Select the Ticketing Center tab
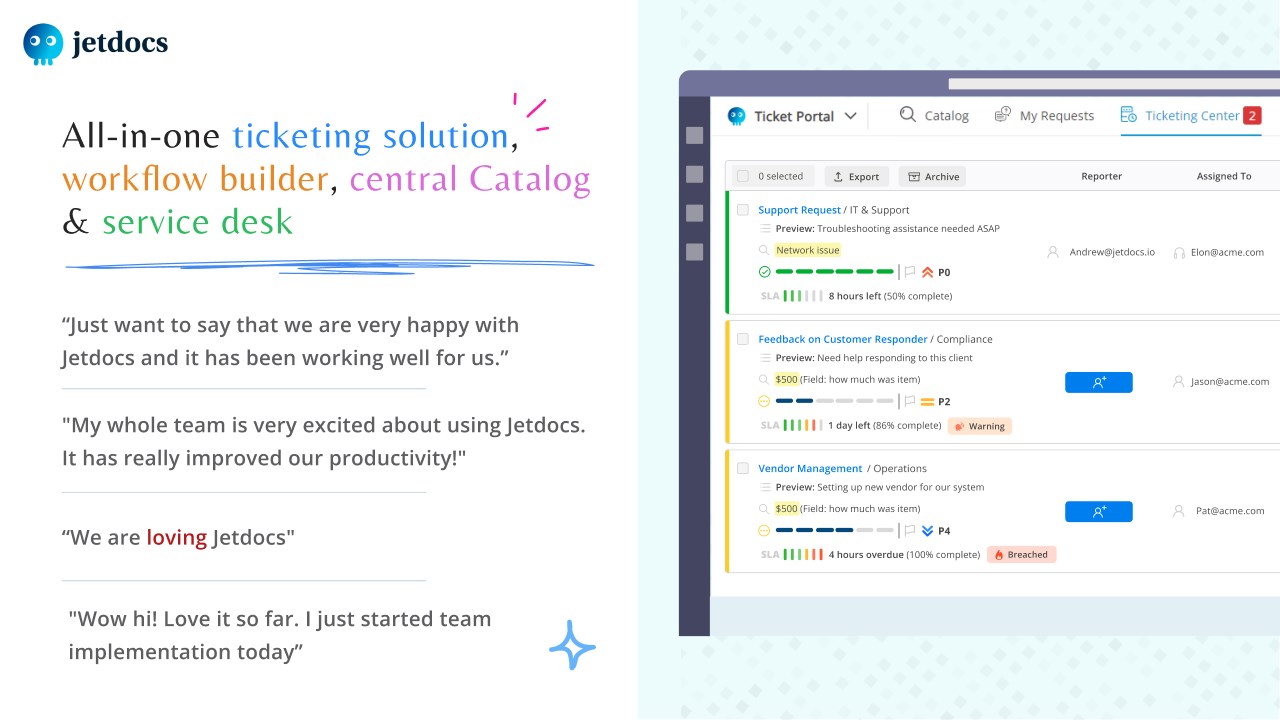 1190,116
